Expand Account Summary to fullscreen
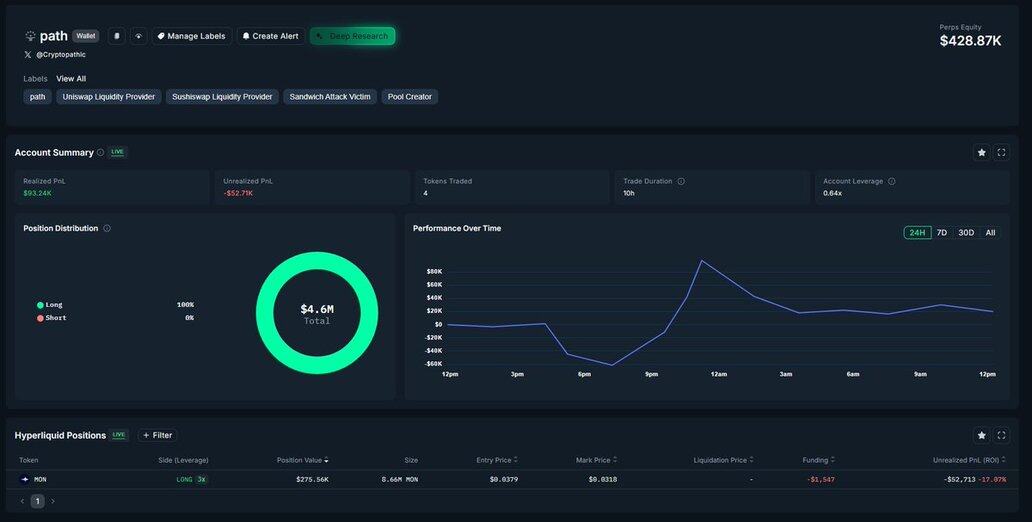The image size is (1032, 522). (x=1001, y=153)
